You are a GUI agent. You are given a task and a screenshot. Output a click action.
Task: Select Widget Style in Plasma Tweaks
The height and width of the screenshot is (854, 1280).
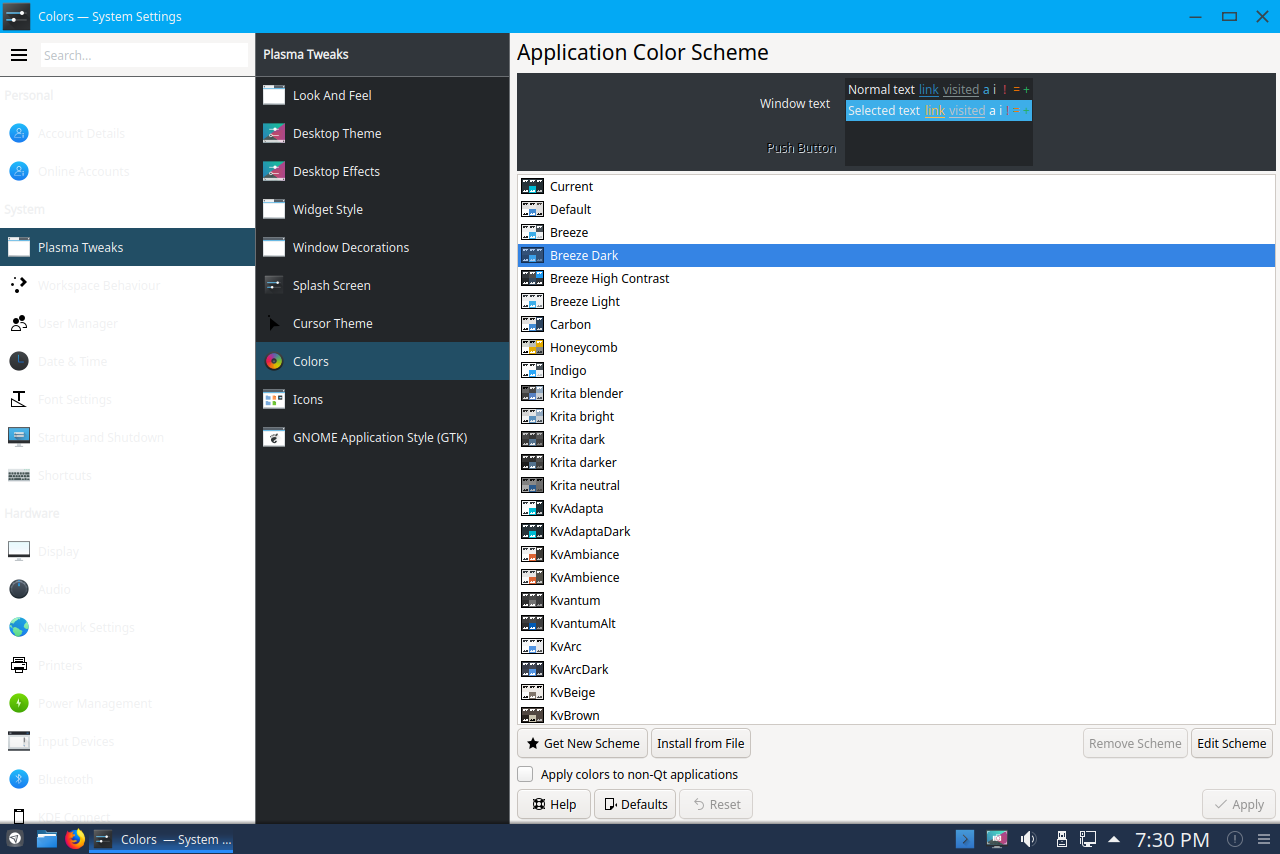pyautogui.click(x=327, y=209)
